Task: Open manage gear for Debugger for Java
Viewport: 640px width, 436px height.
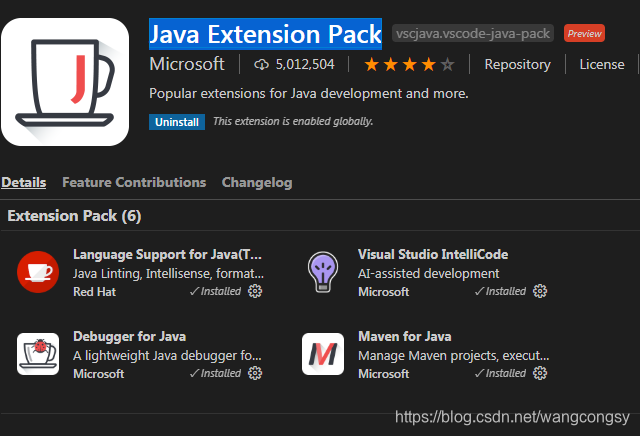Action: (255, 373)
